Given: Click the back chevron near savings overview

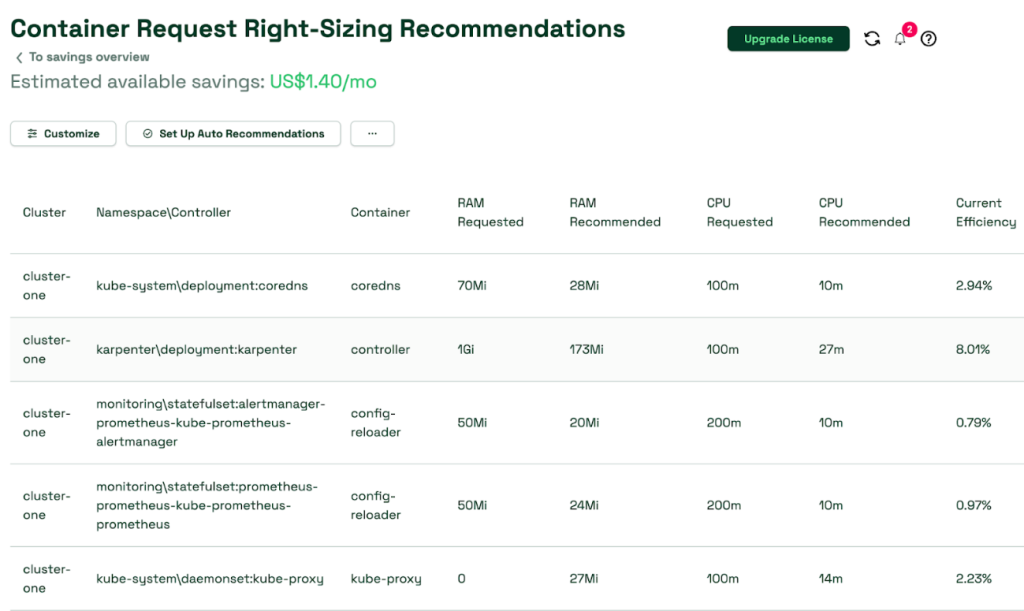Looking at the screenshot, I should pos(19,58).
